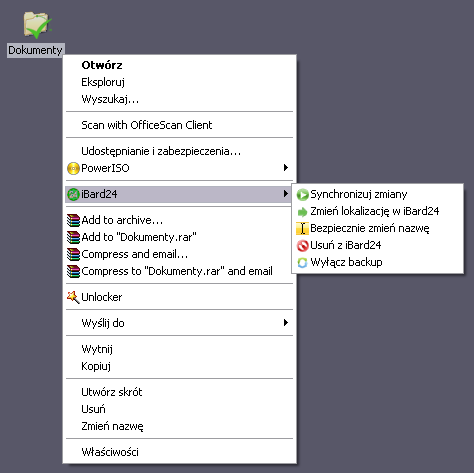Click the Unlocker magic wand icon
The width and height of the screenshot is (474, 473).
pos(73,297)
